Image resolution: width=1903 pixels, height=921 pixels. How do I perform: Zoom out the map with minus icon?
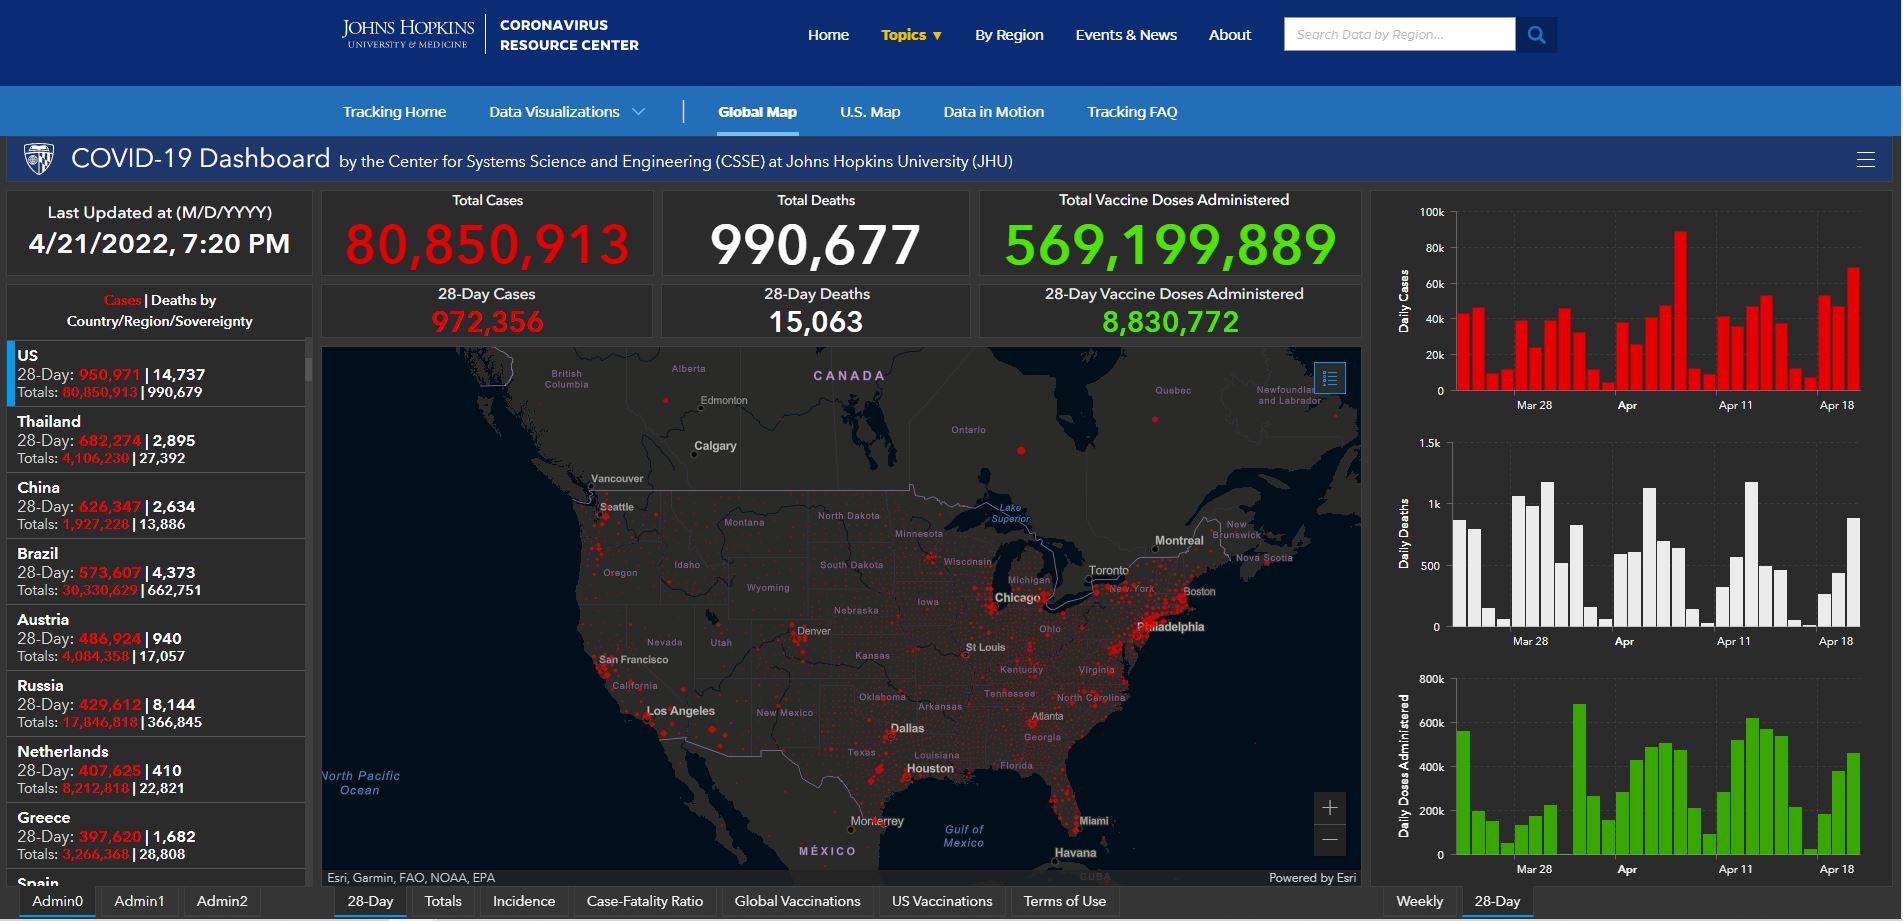pyautogui.click(x=1330, y=840)
